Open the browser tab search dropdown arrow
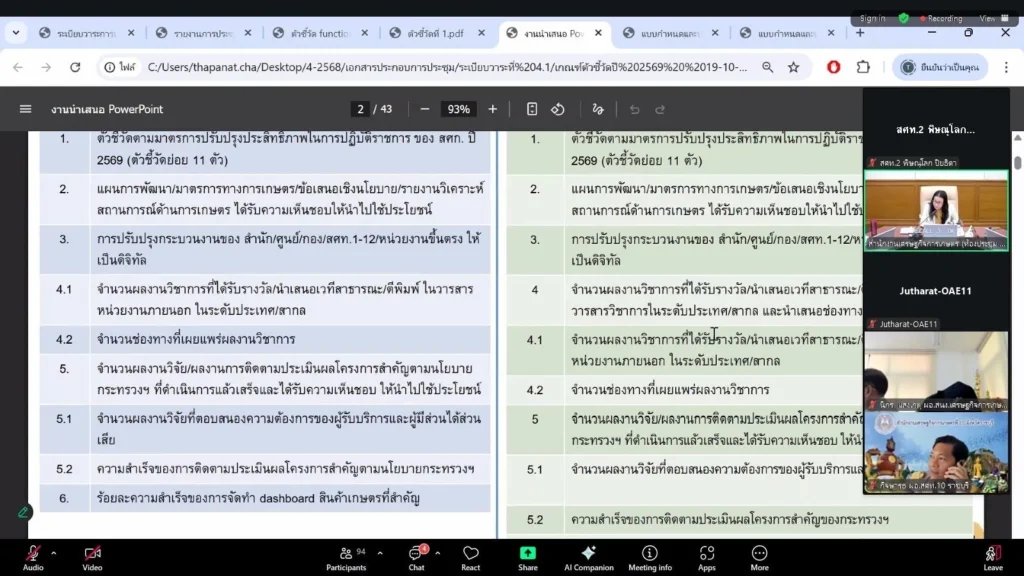The height and width of the screenshot is (576, 1024). tap(16, 33)
